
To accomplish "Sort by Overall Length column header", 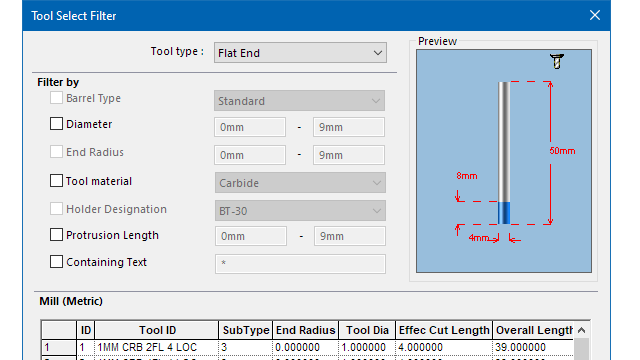I will click(x=533, y=330).
